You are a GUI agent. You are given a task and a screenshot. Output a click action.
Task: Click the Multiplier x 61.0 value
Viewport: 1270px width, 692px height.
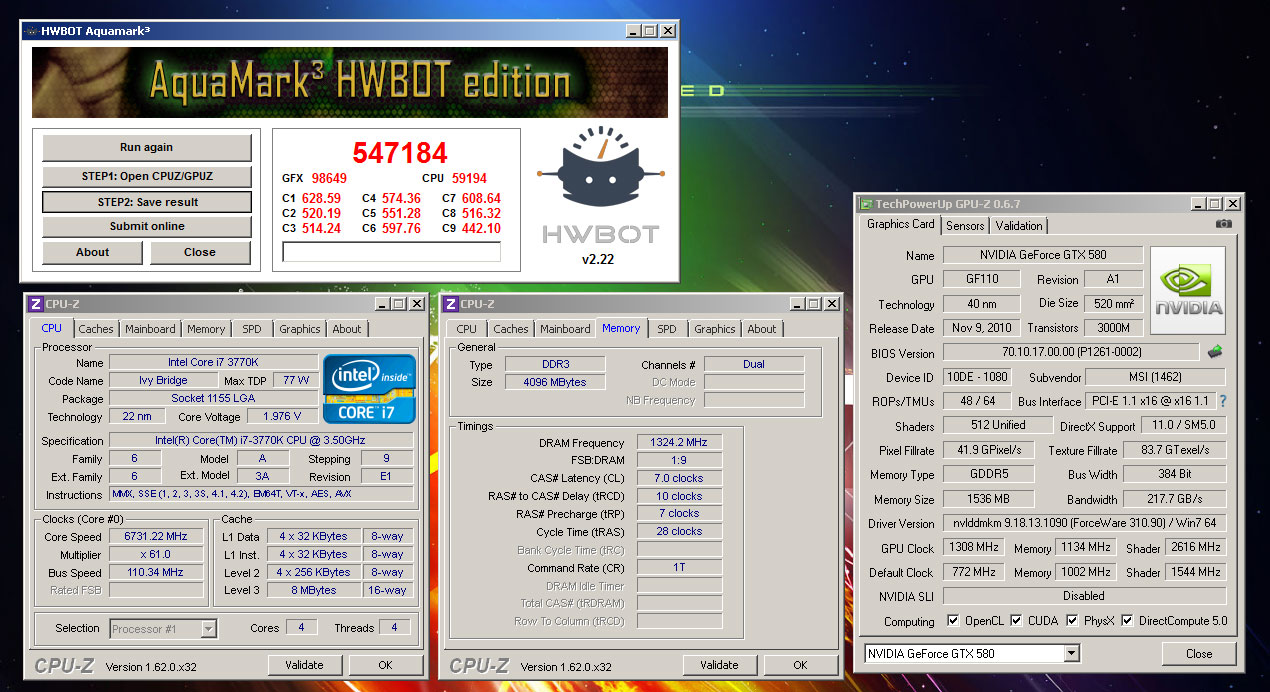click(x=155, y=555)
